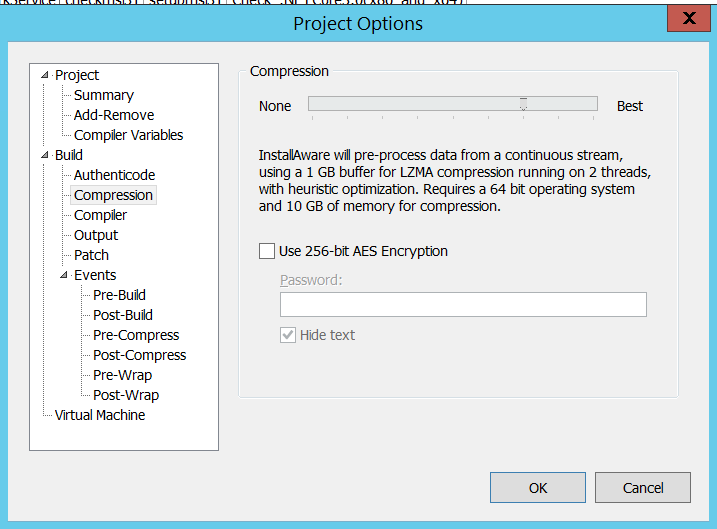Open Compiler Variables in the tree

point(128,135)
